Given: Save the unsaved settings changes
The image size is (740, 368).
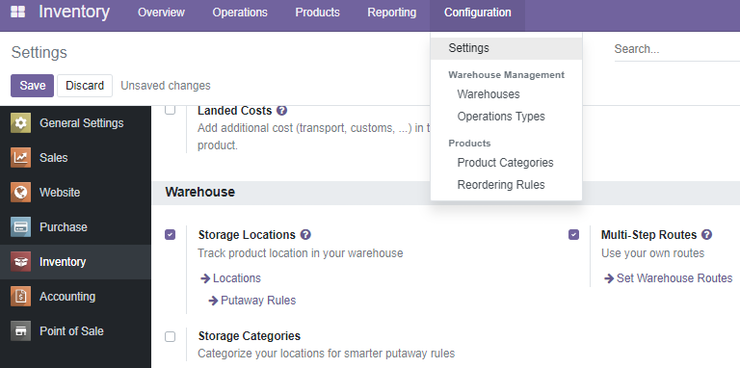Looking at the screenshot, I should point(32,85).
